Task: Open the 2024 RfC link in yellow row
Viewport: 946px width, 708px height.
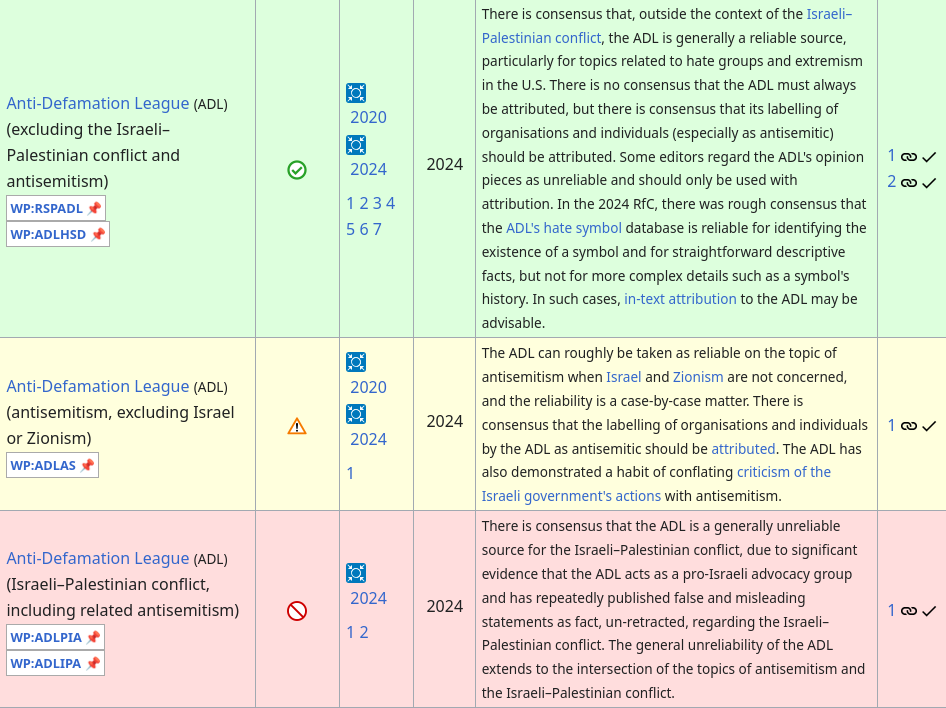Action: tap(369, 439)
